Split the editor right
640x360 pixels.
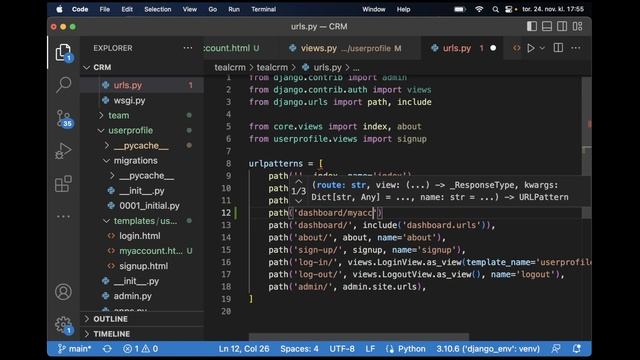[558, 48]
